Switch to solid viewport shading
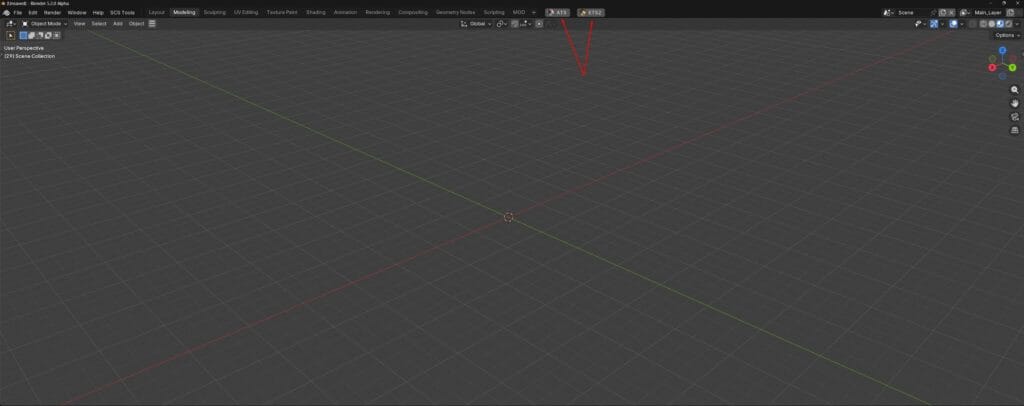This screenshot has width=1024, height=406. [991, 23]
